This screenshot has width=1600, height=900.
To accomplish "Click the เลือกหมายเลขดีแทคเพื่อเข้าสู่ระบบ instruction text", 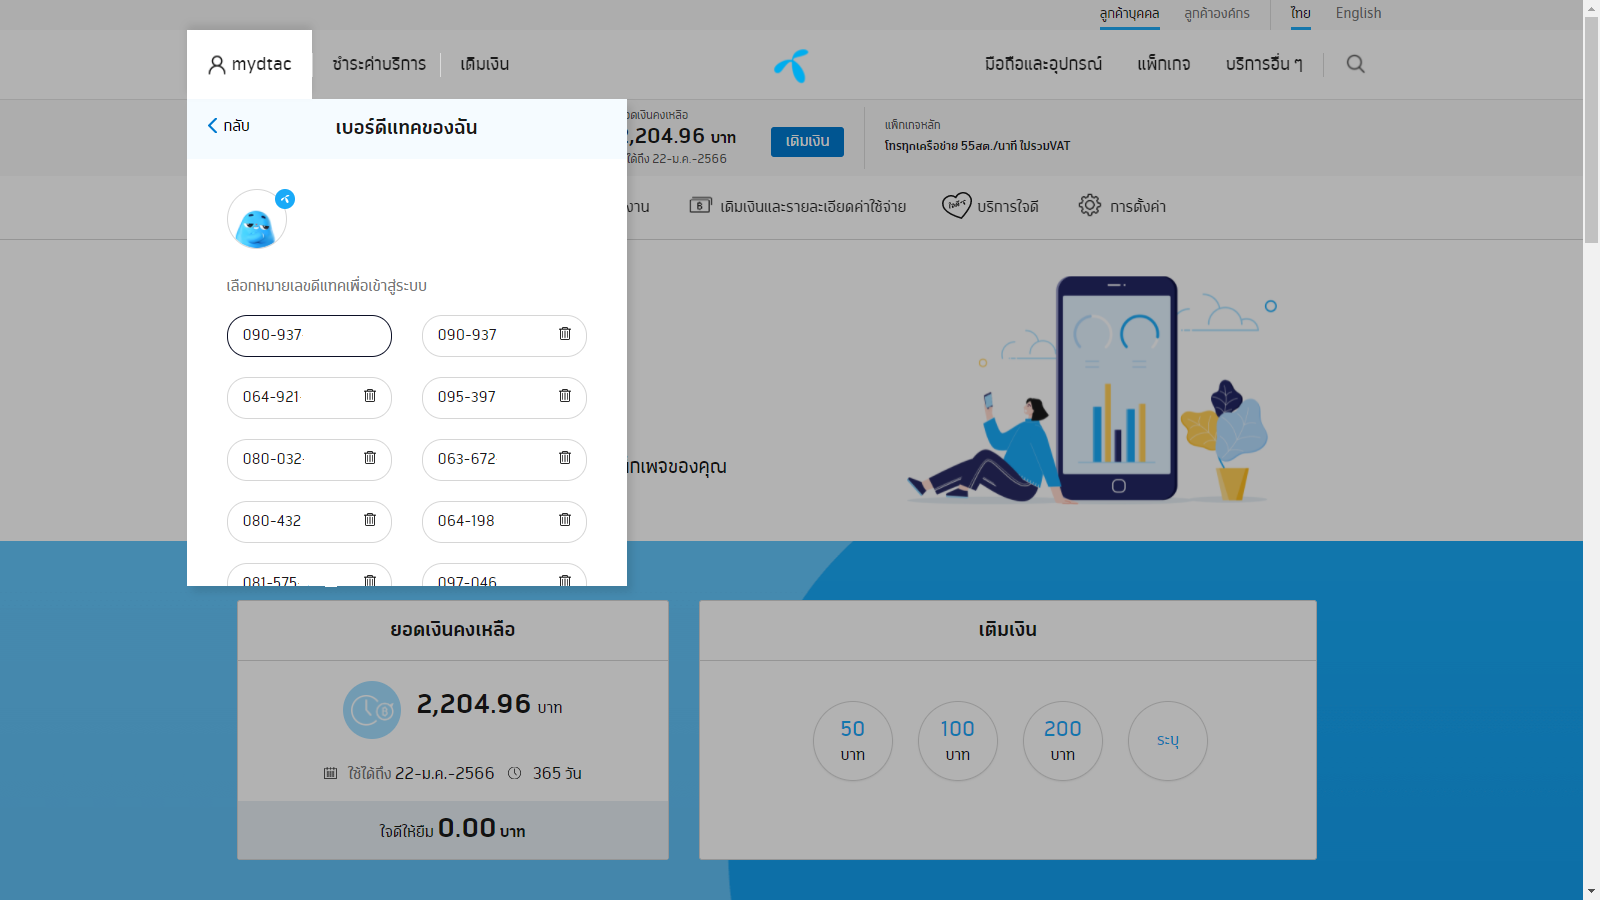I will click(x=327, y=286).
